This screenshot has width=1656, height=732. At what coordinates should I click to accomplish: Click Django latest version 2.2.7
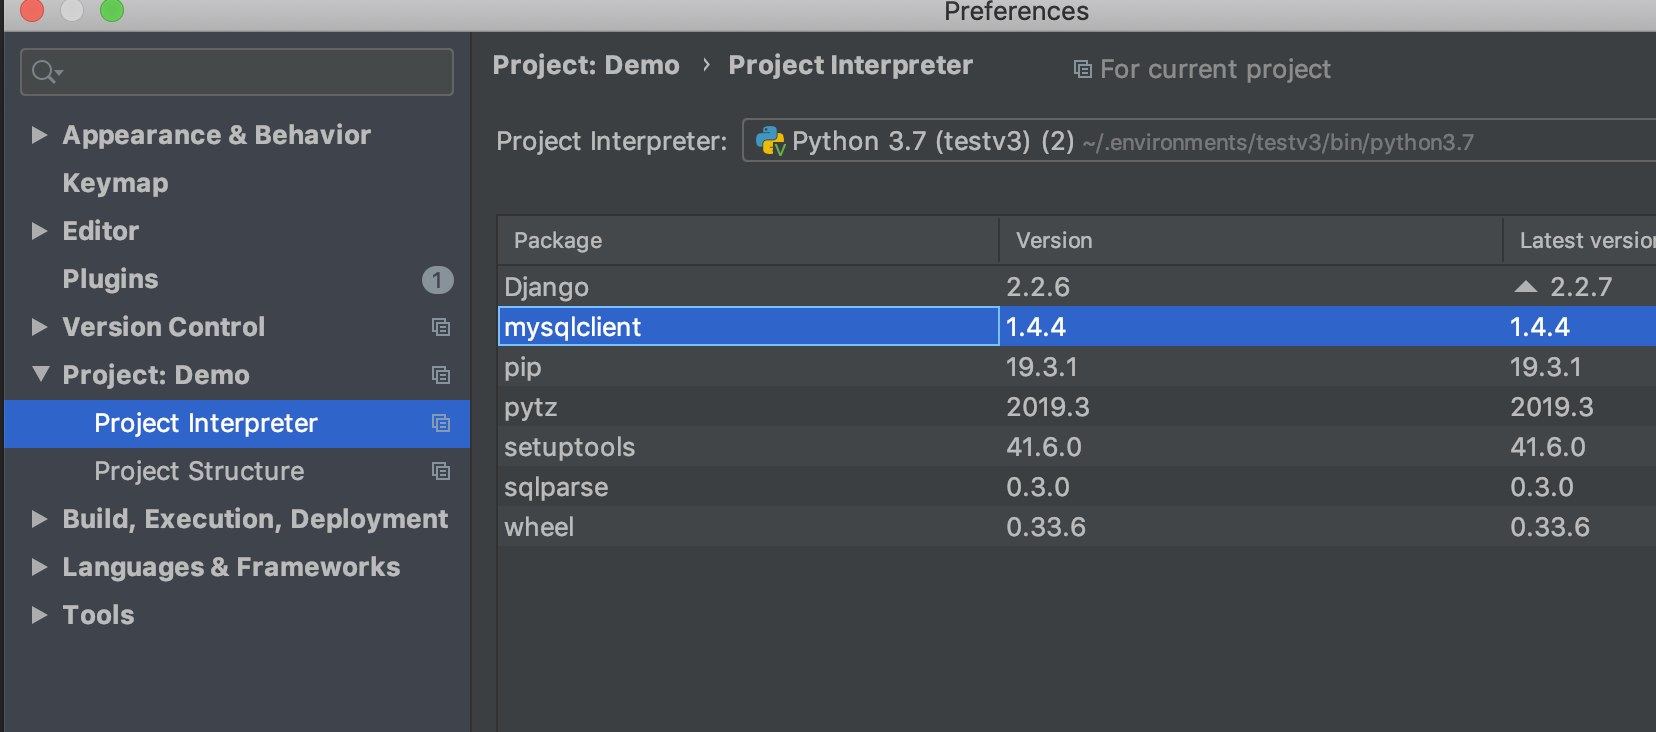point(1581,287)
